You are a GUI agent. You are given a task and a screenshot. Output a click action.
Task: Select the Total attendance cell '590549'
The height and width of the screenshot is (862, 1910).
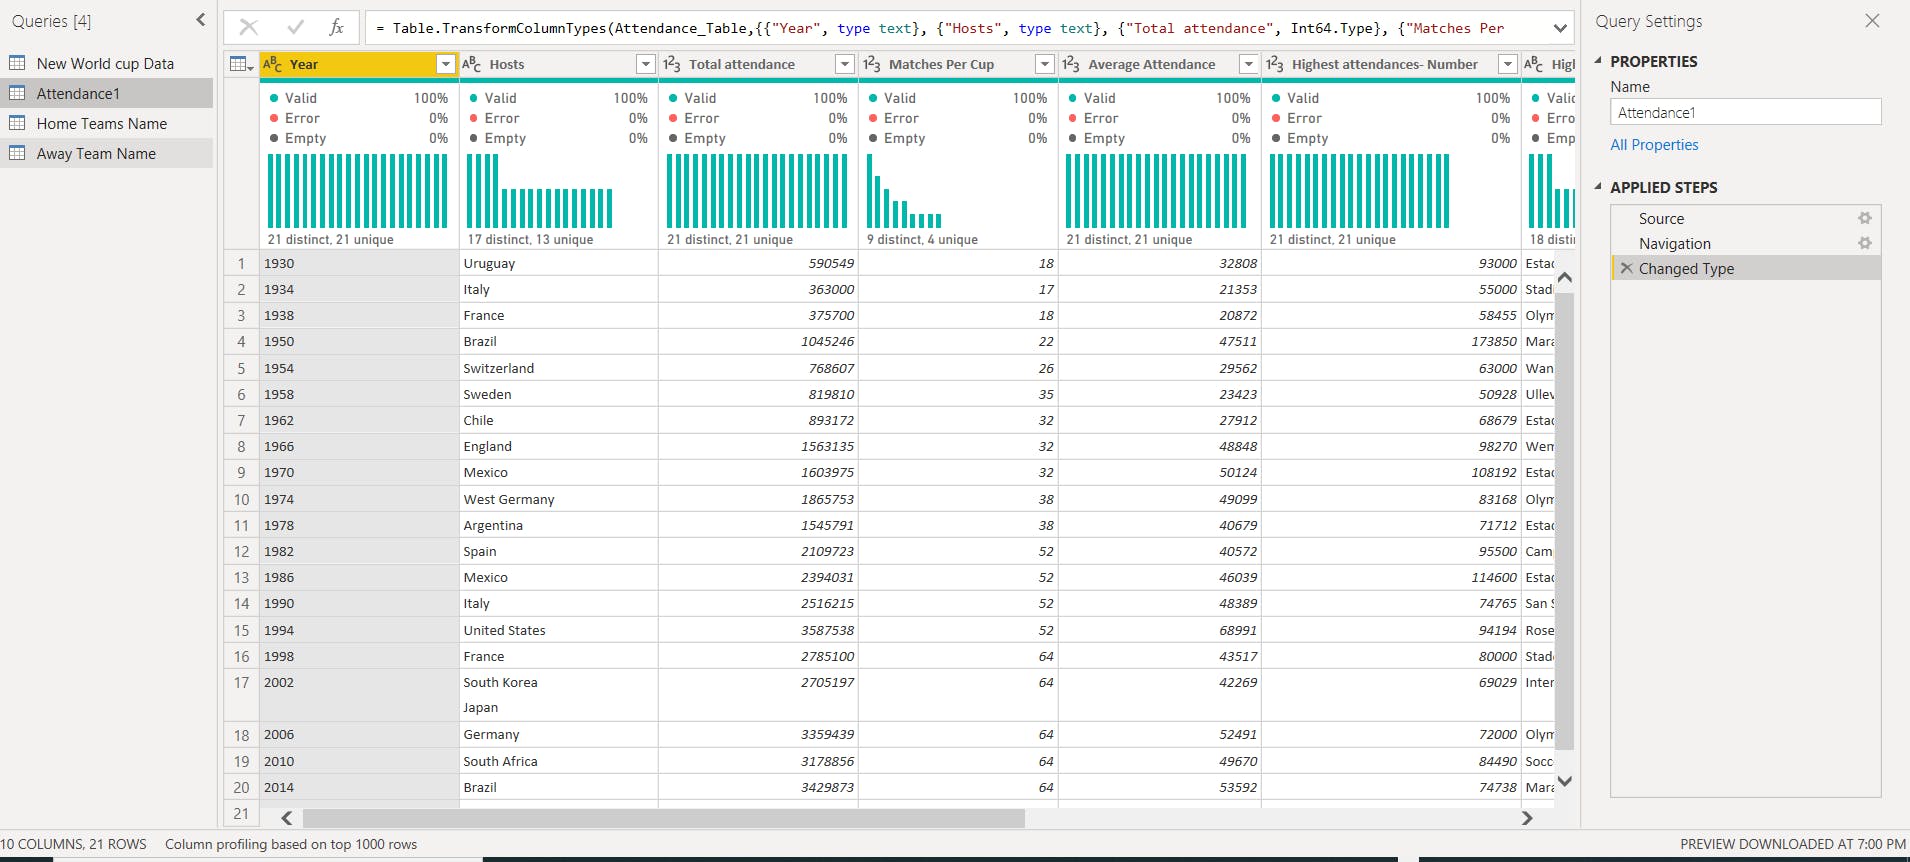pos(758,263)
